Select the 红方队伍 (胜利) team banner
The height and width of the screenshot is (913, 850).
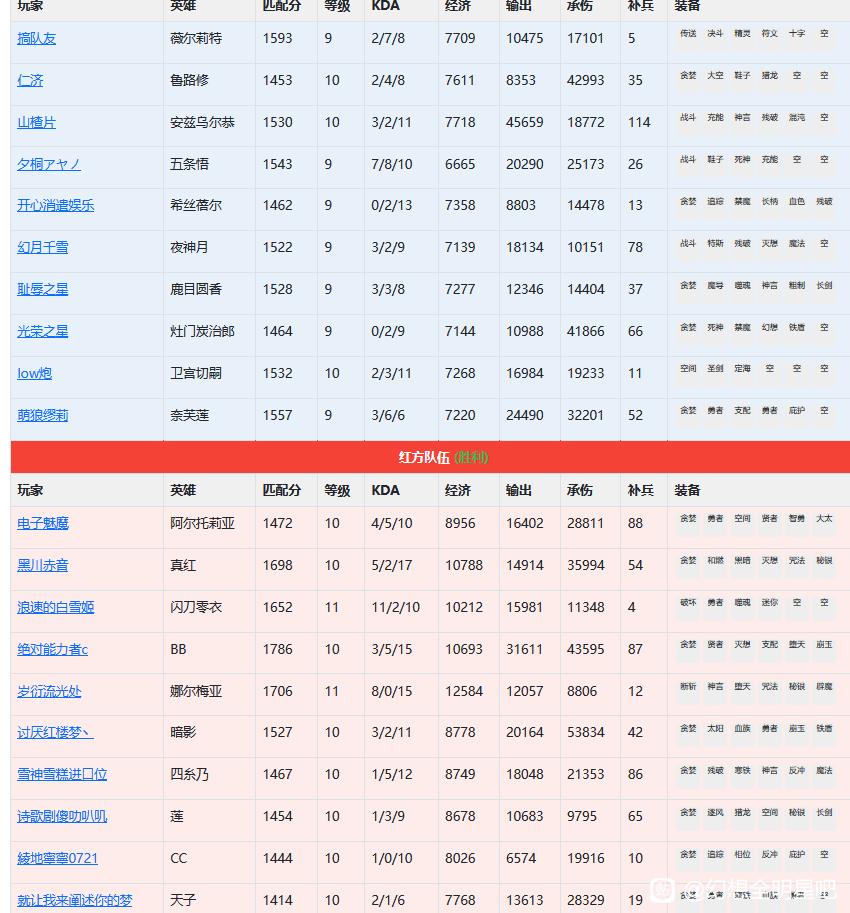click(430, 457)
